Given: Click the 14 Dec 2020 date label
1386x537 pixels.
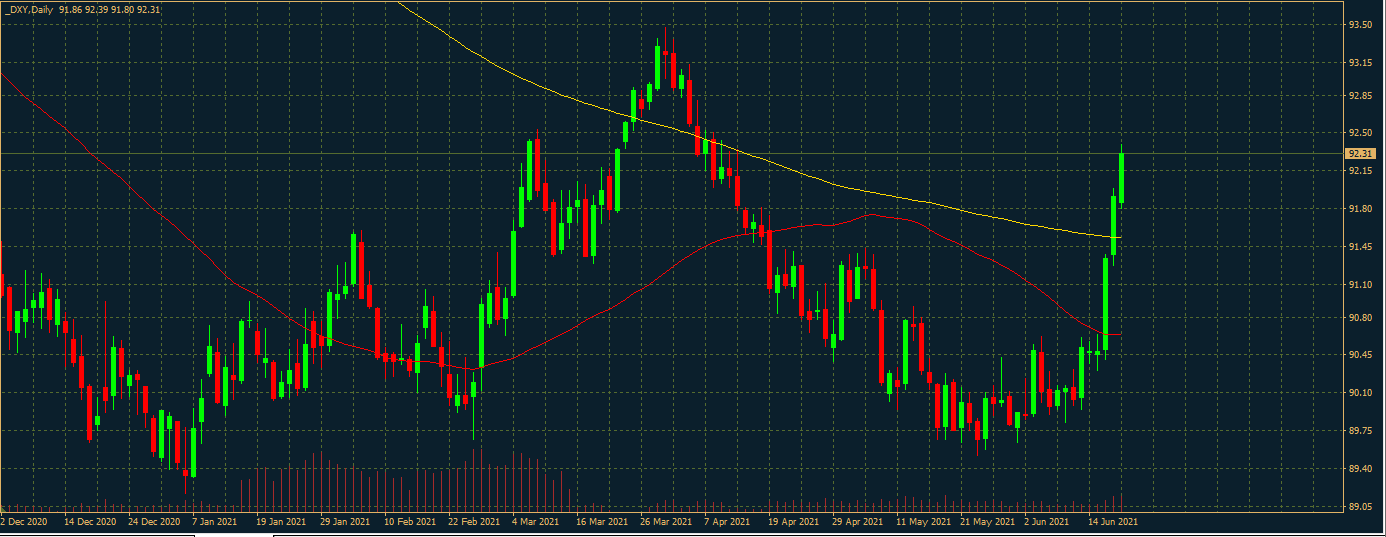Looking at the screenshot, I should (90, 522).
